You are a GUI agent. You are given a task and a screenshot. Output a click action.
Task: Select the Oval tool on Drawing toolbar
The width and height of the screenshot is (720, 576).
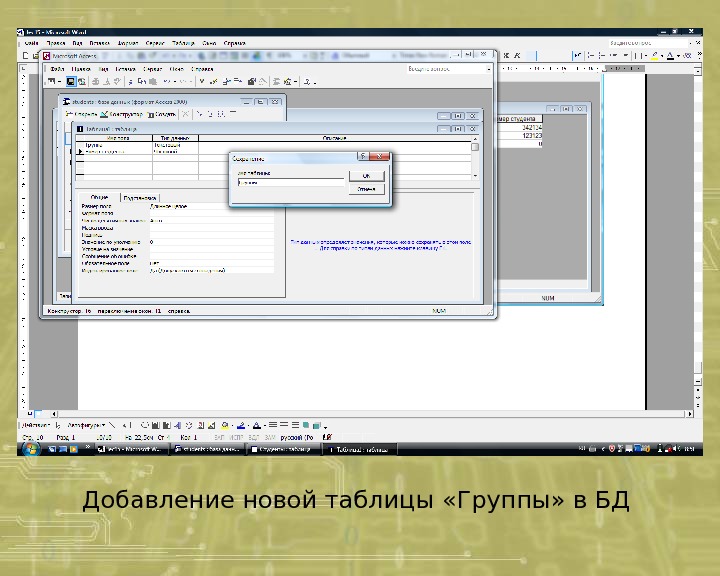pyautogui.click(x=145, y=425)
